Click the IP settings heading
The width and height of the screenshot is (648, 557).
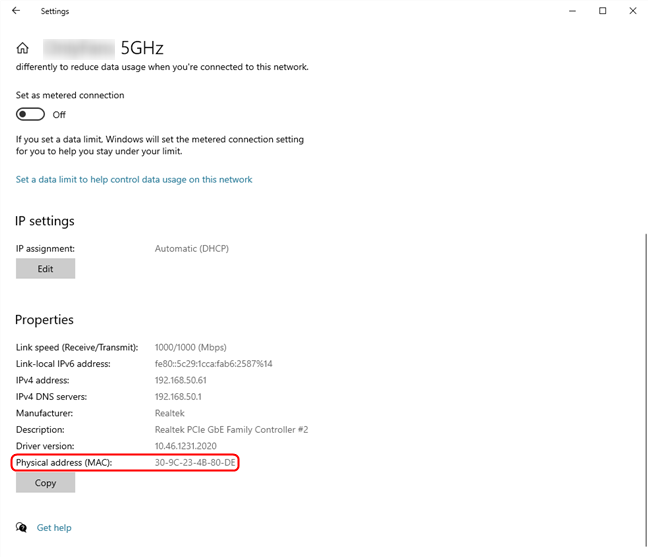(x=45, y=221)
